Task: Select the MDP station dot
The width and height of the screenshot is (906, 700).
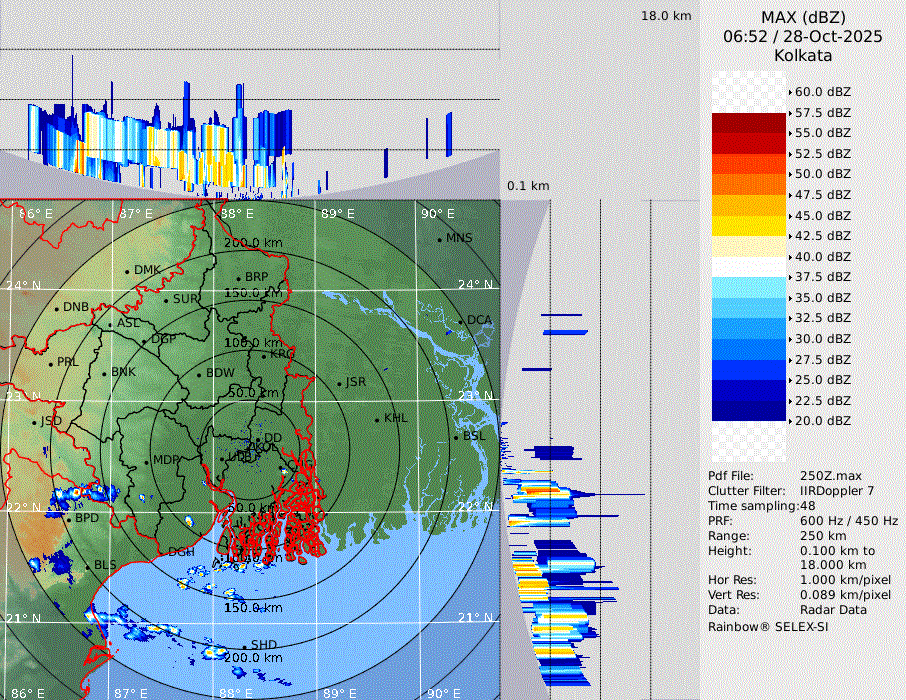Action: (146, 461)
